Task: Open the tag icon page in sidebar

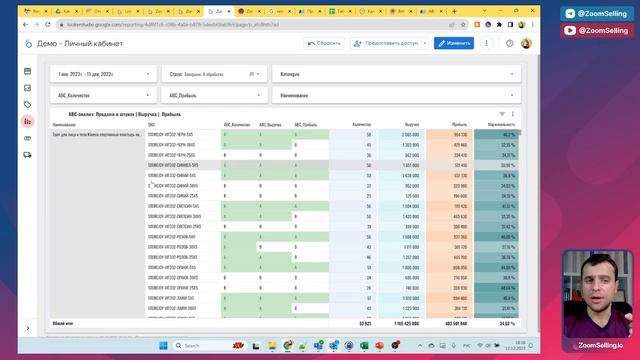Action: coord(27,104)
